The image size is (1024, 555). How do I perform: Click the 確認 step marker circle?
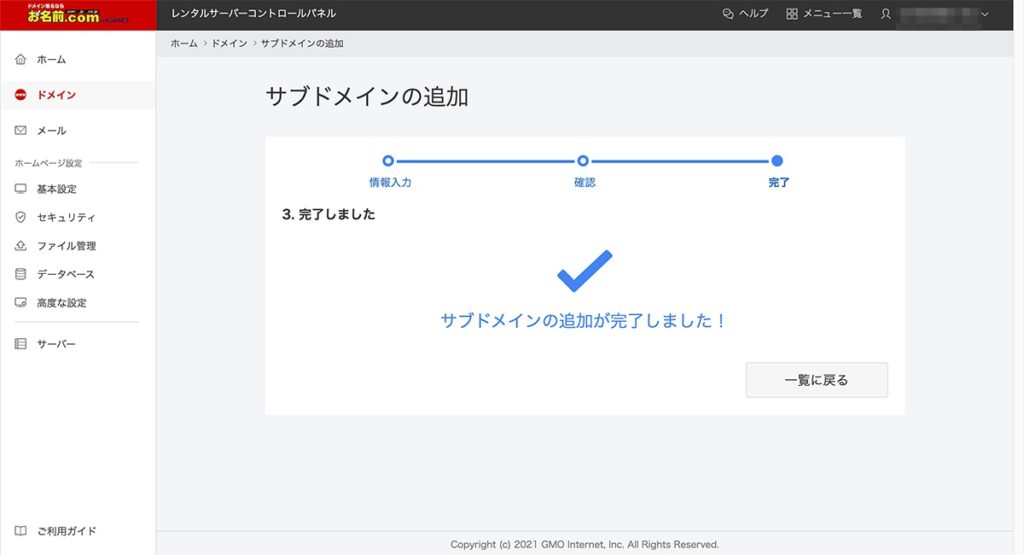pos(583,160)
